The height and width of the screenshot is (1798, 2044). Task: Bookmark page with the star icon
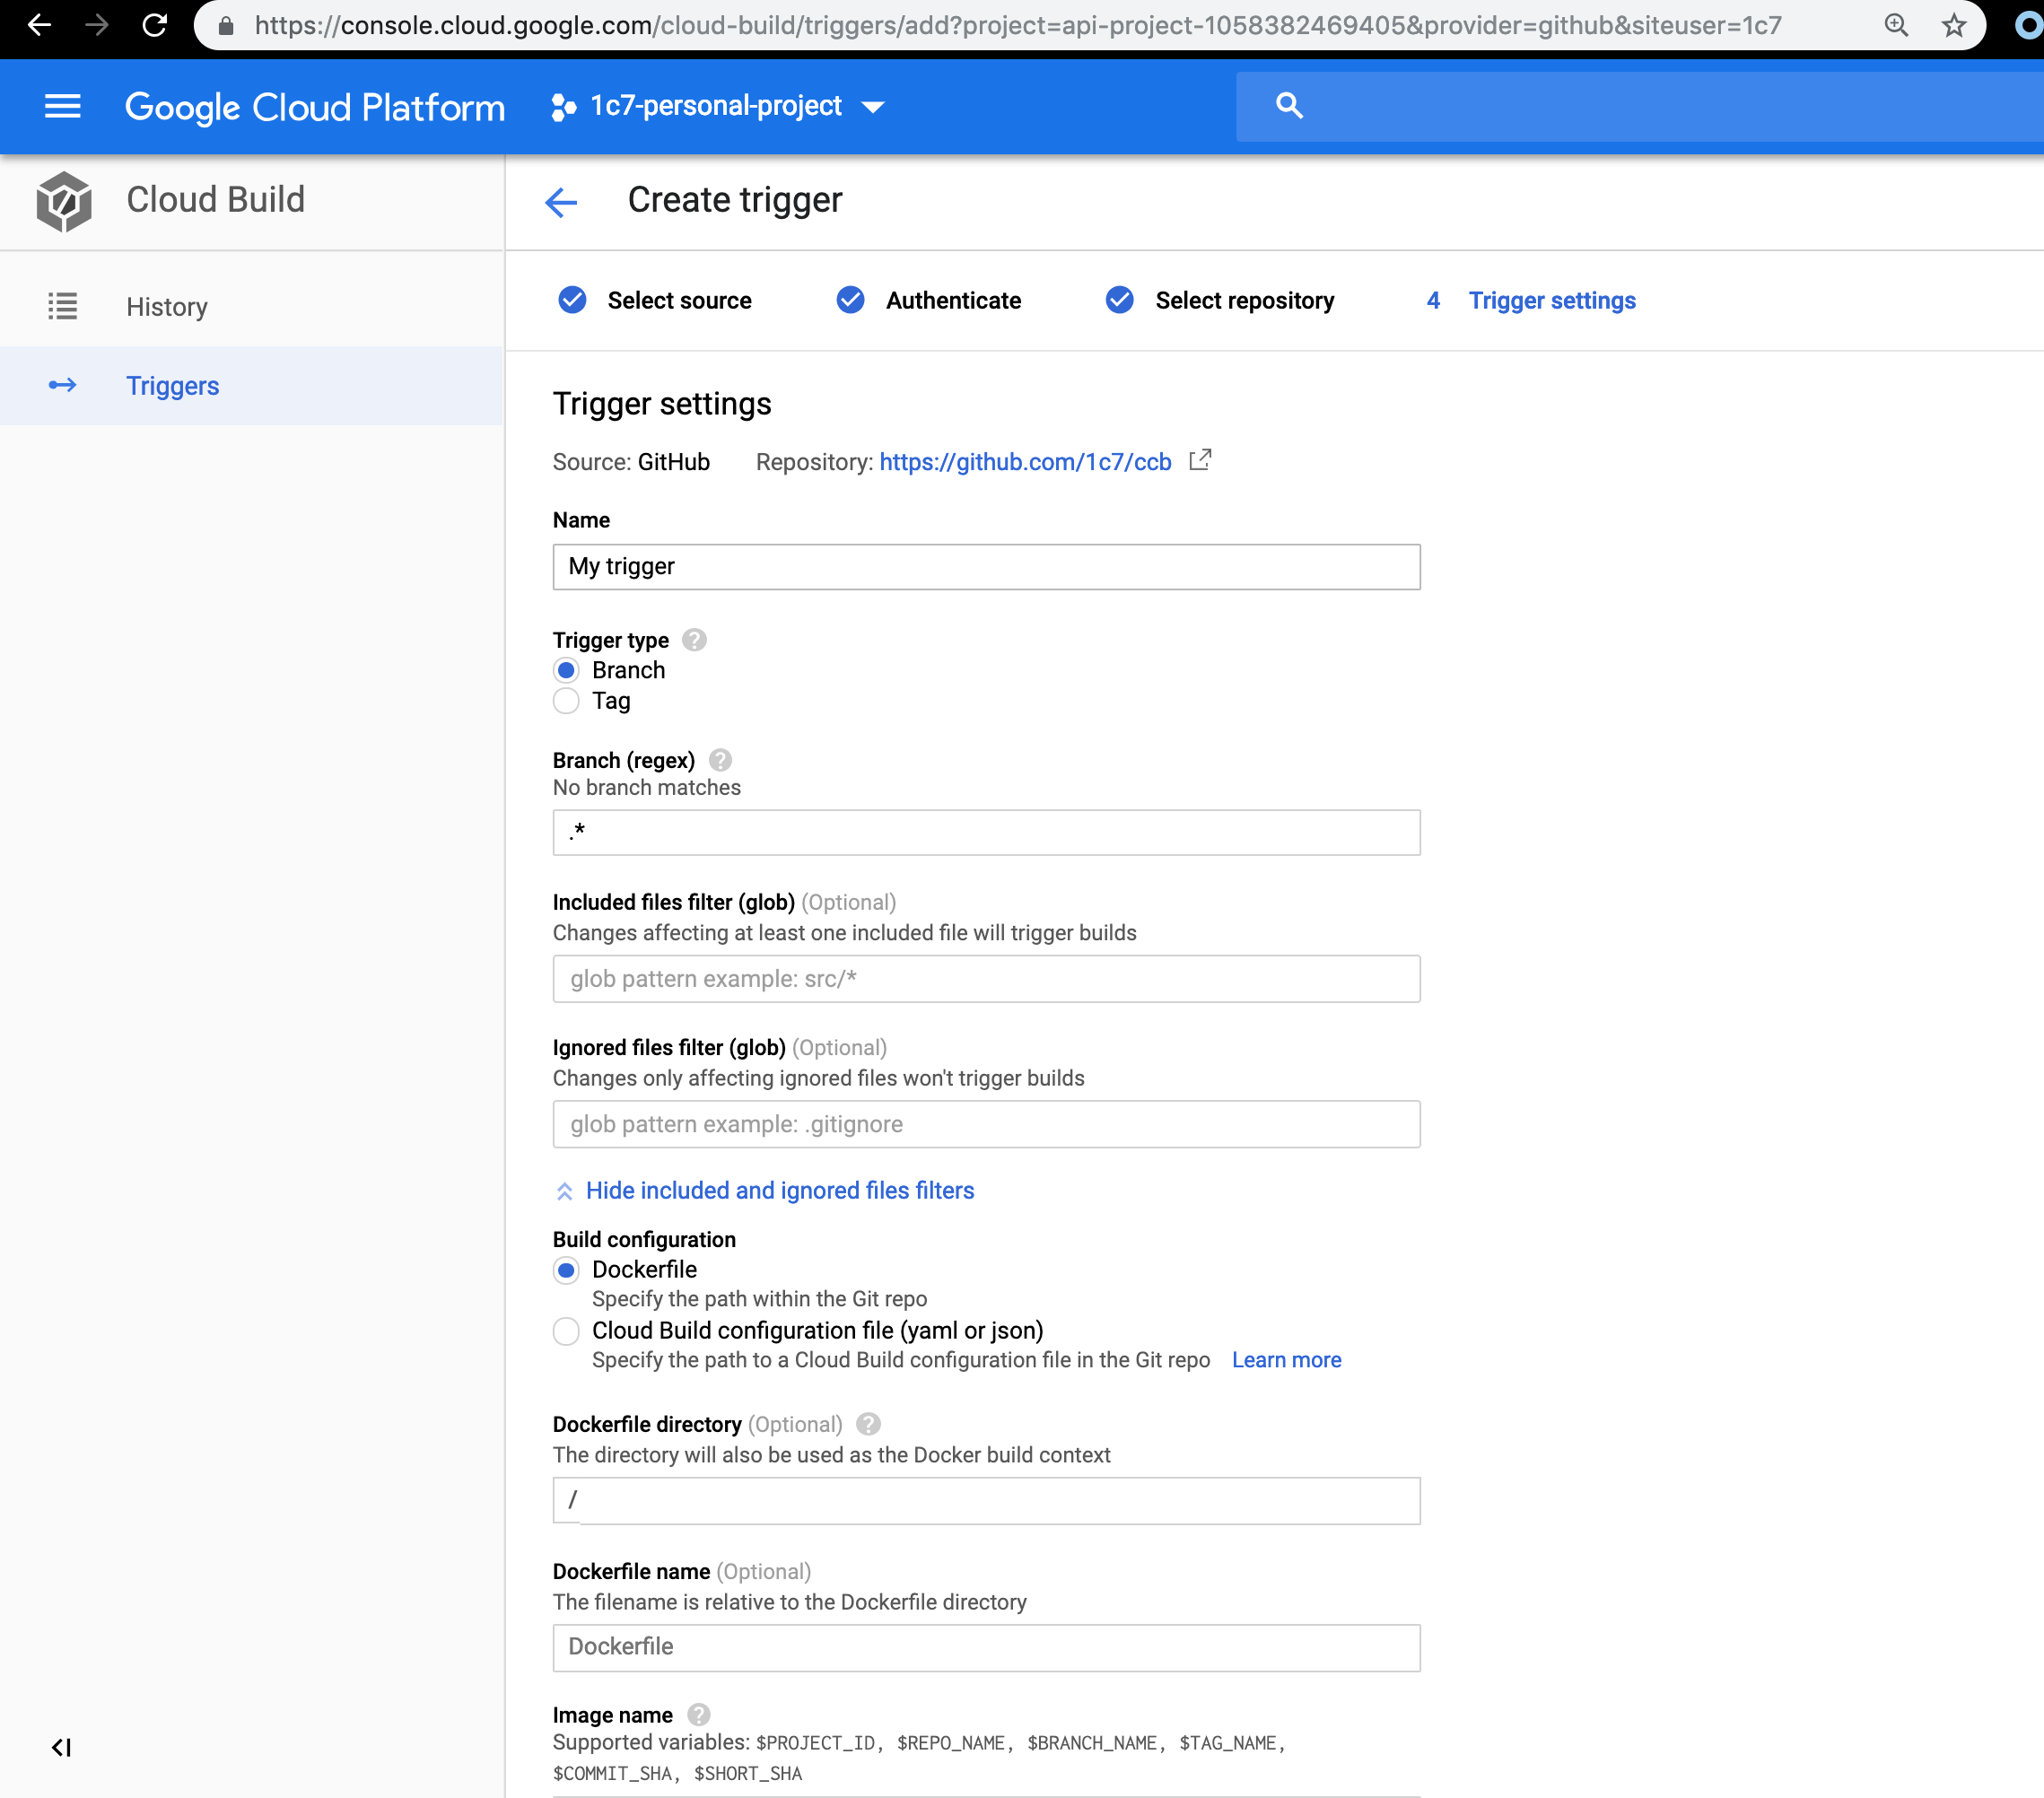click(x=1954, y=26)
